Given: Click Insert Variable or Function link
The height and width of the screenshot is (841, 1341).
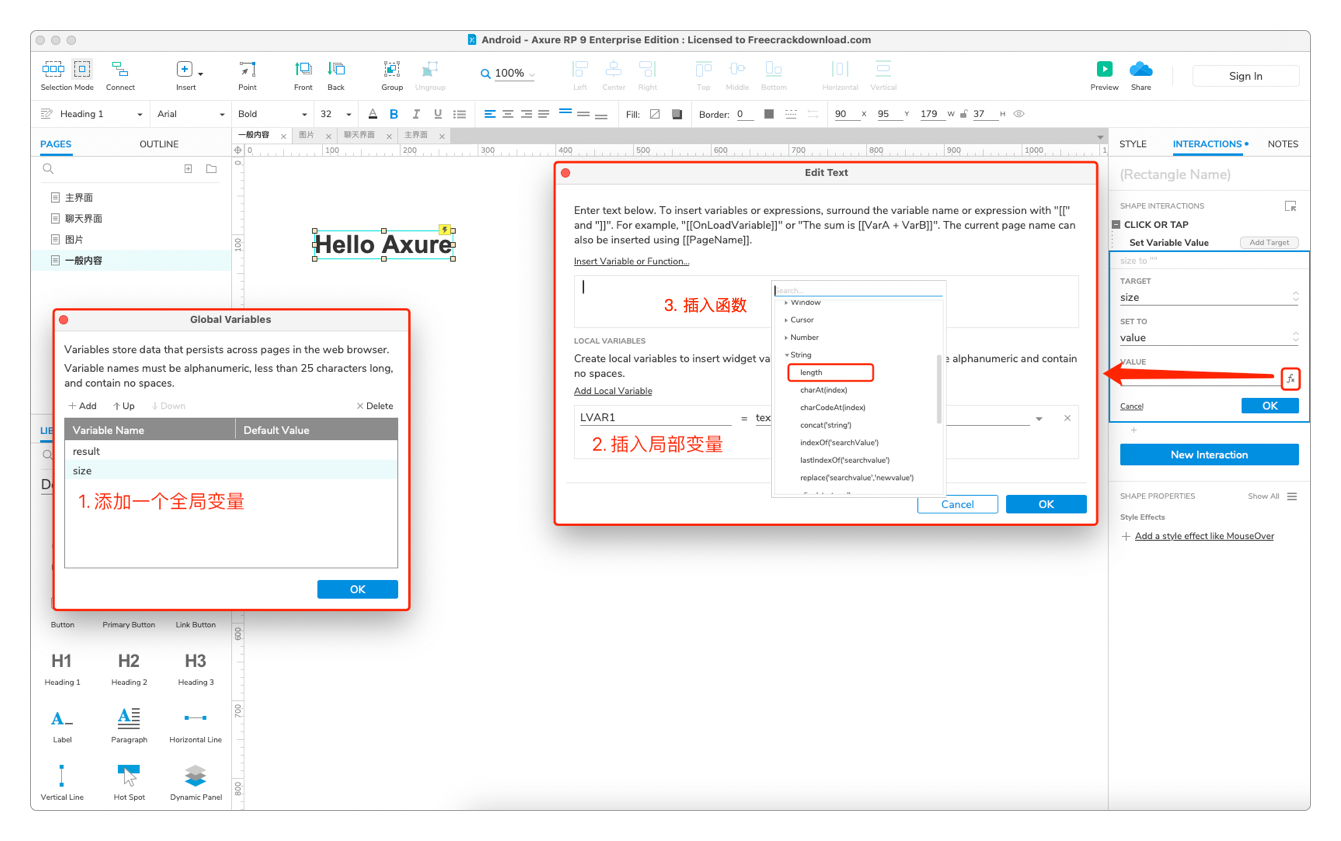Looking at the screenshot, I should [x=631, y=261].
